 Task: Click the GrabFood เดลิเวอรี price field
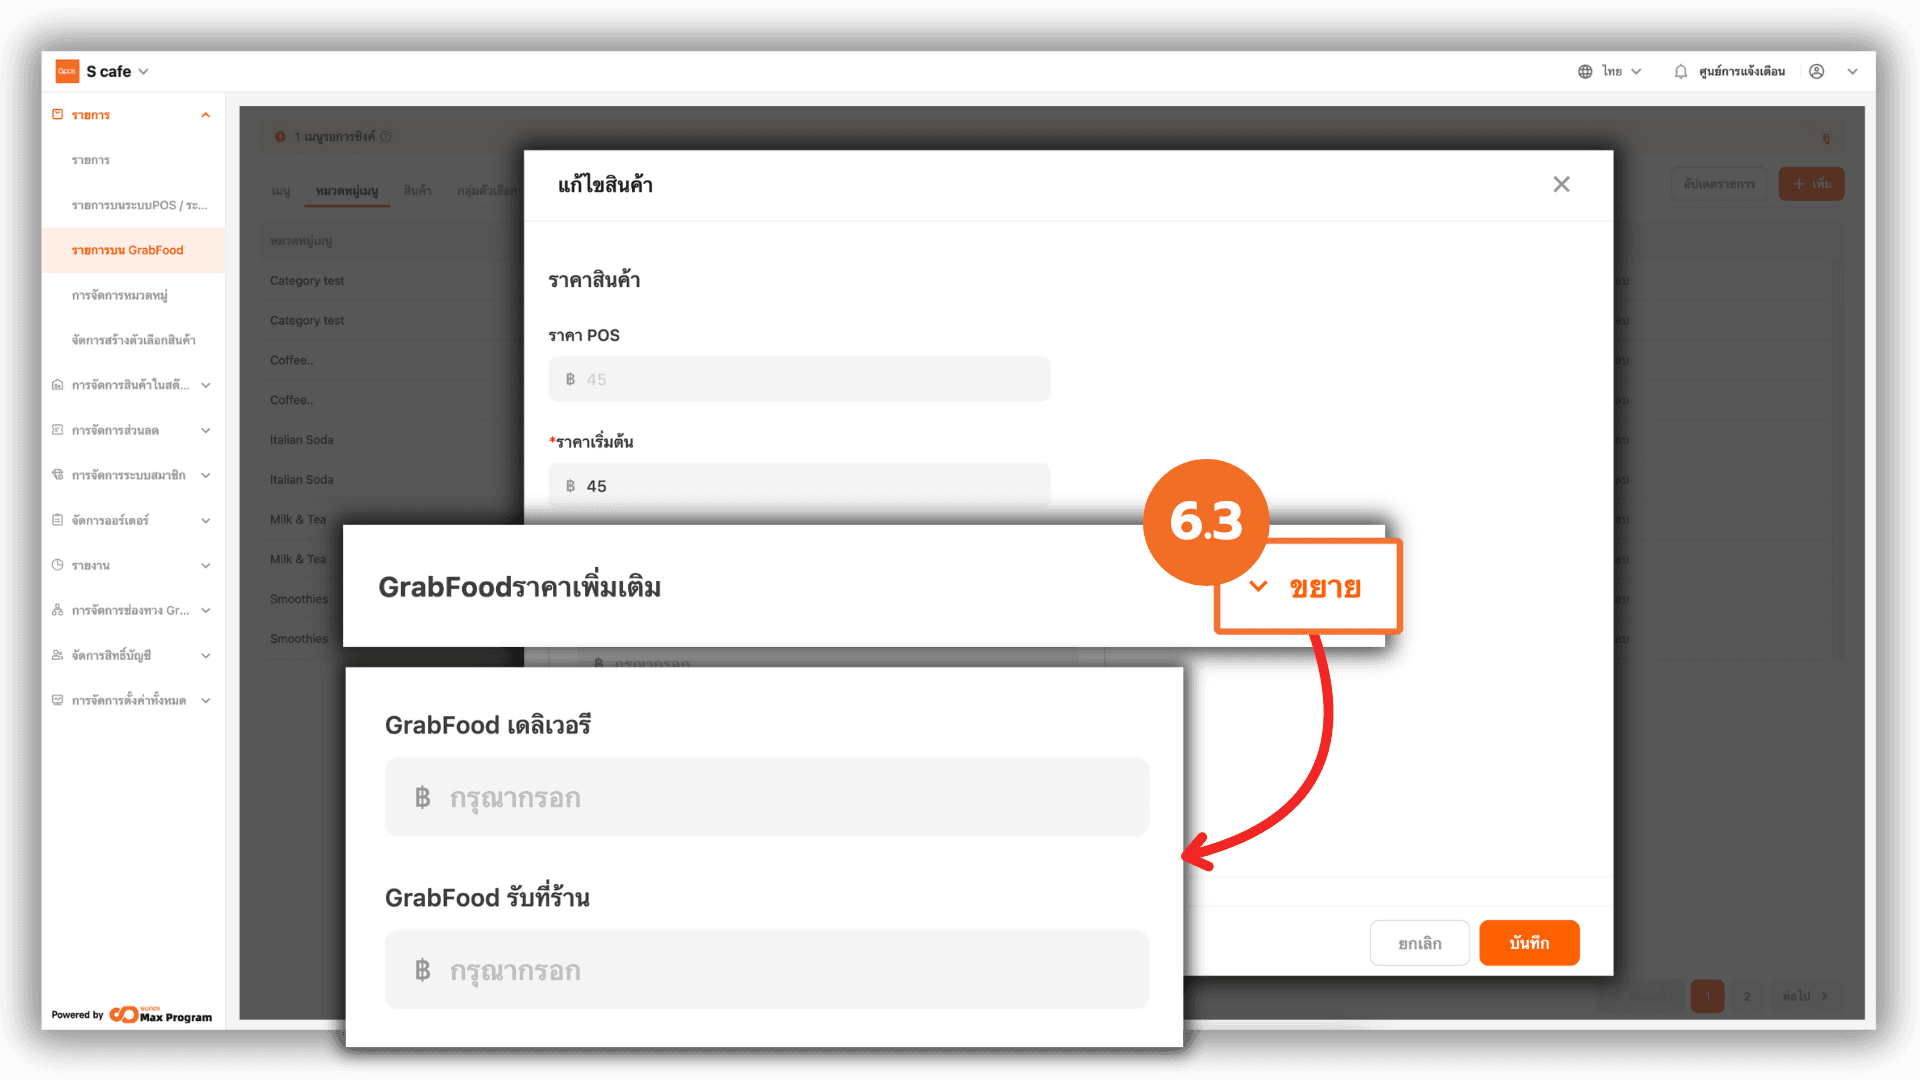tap(767, 797)
